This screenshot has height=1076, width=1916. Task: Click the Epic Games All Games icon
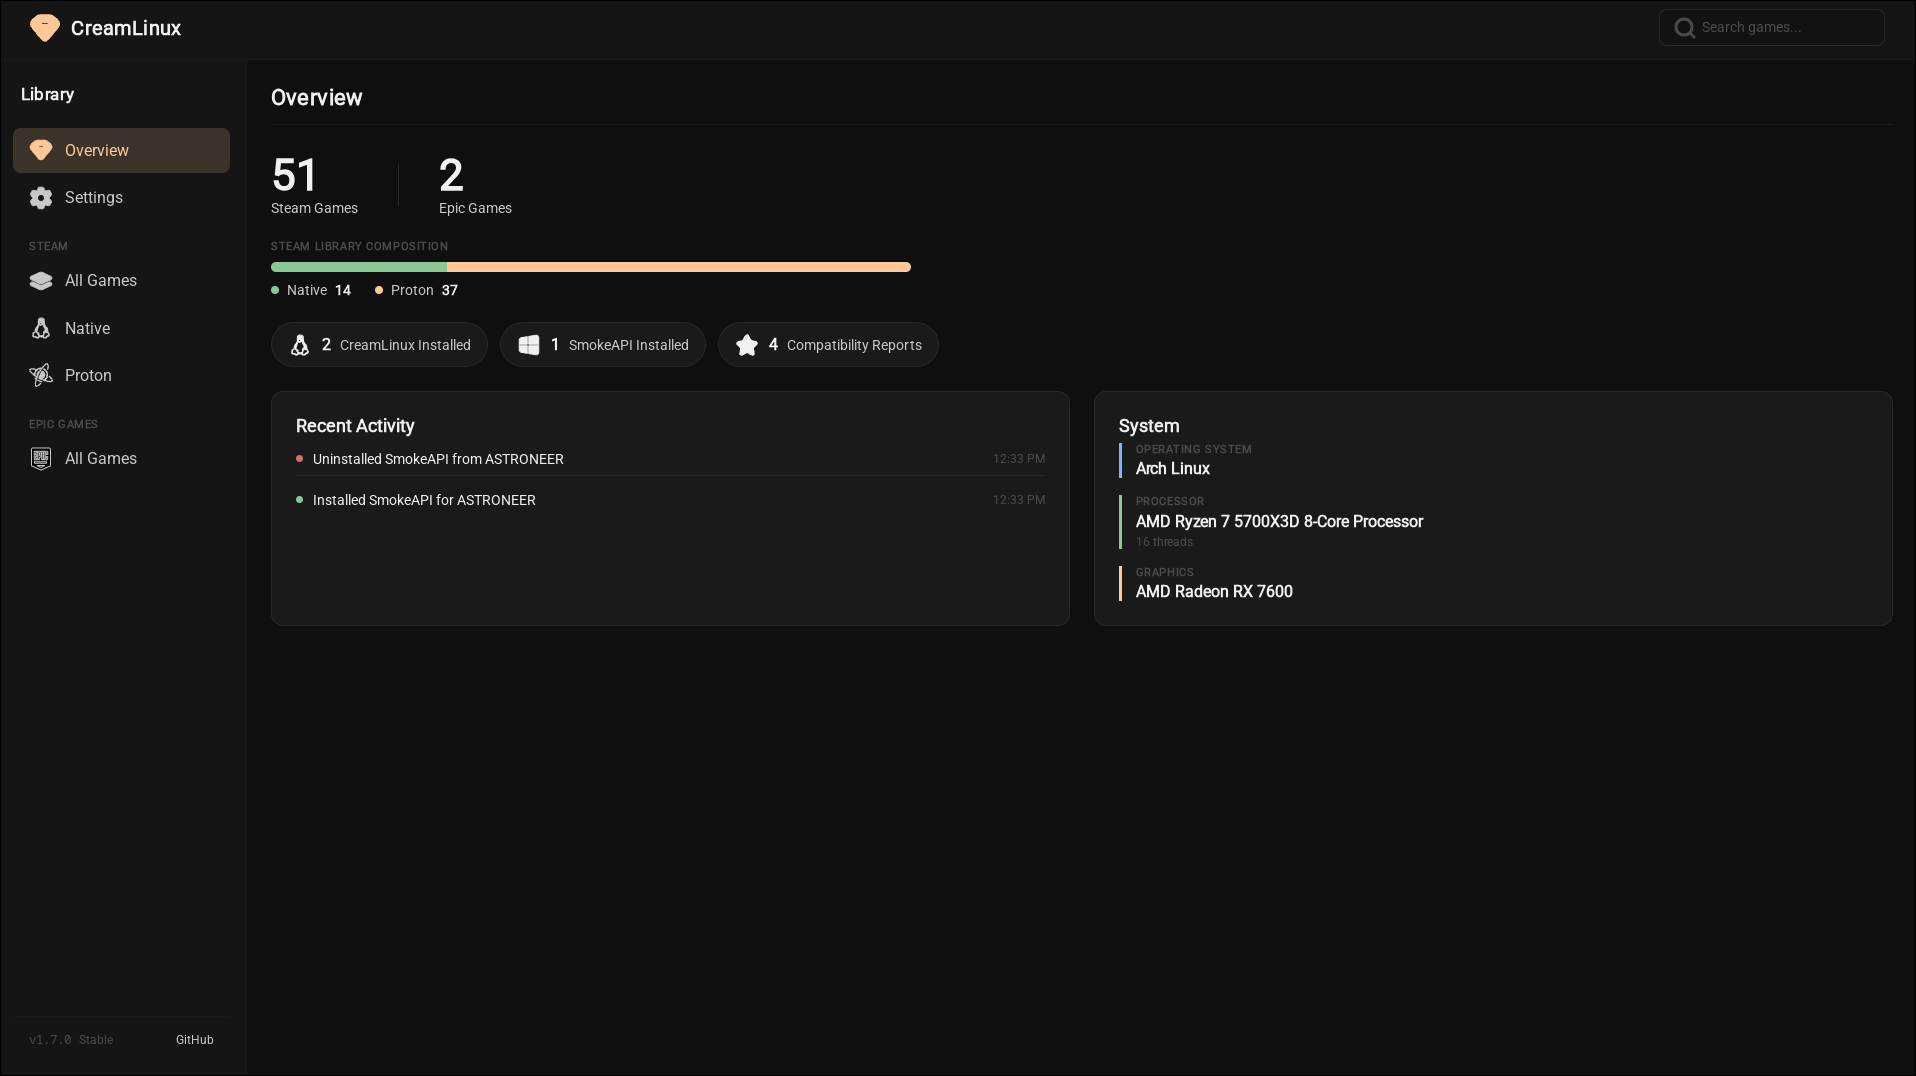click(x=41, y=458)
